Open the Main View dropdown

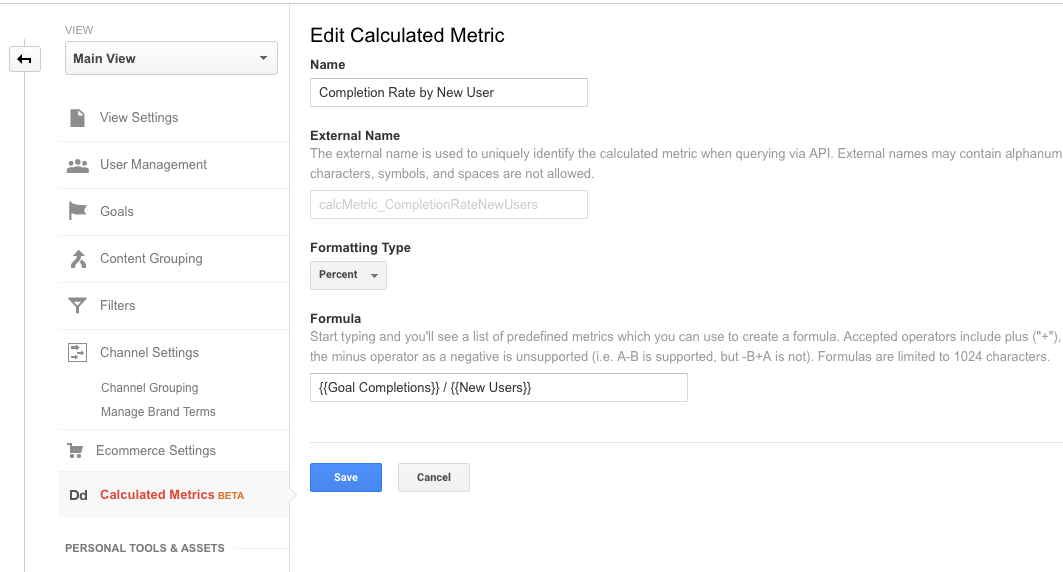[171, 58]
